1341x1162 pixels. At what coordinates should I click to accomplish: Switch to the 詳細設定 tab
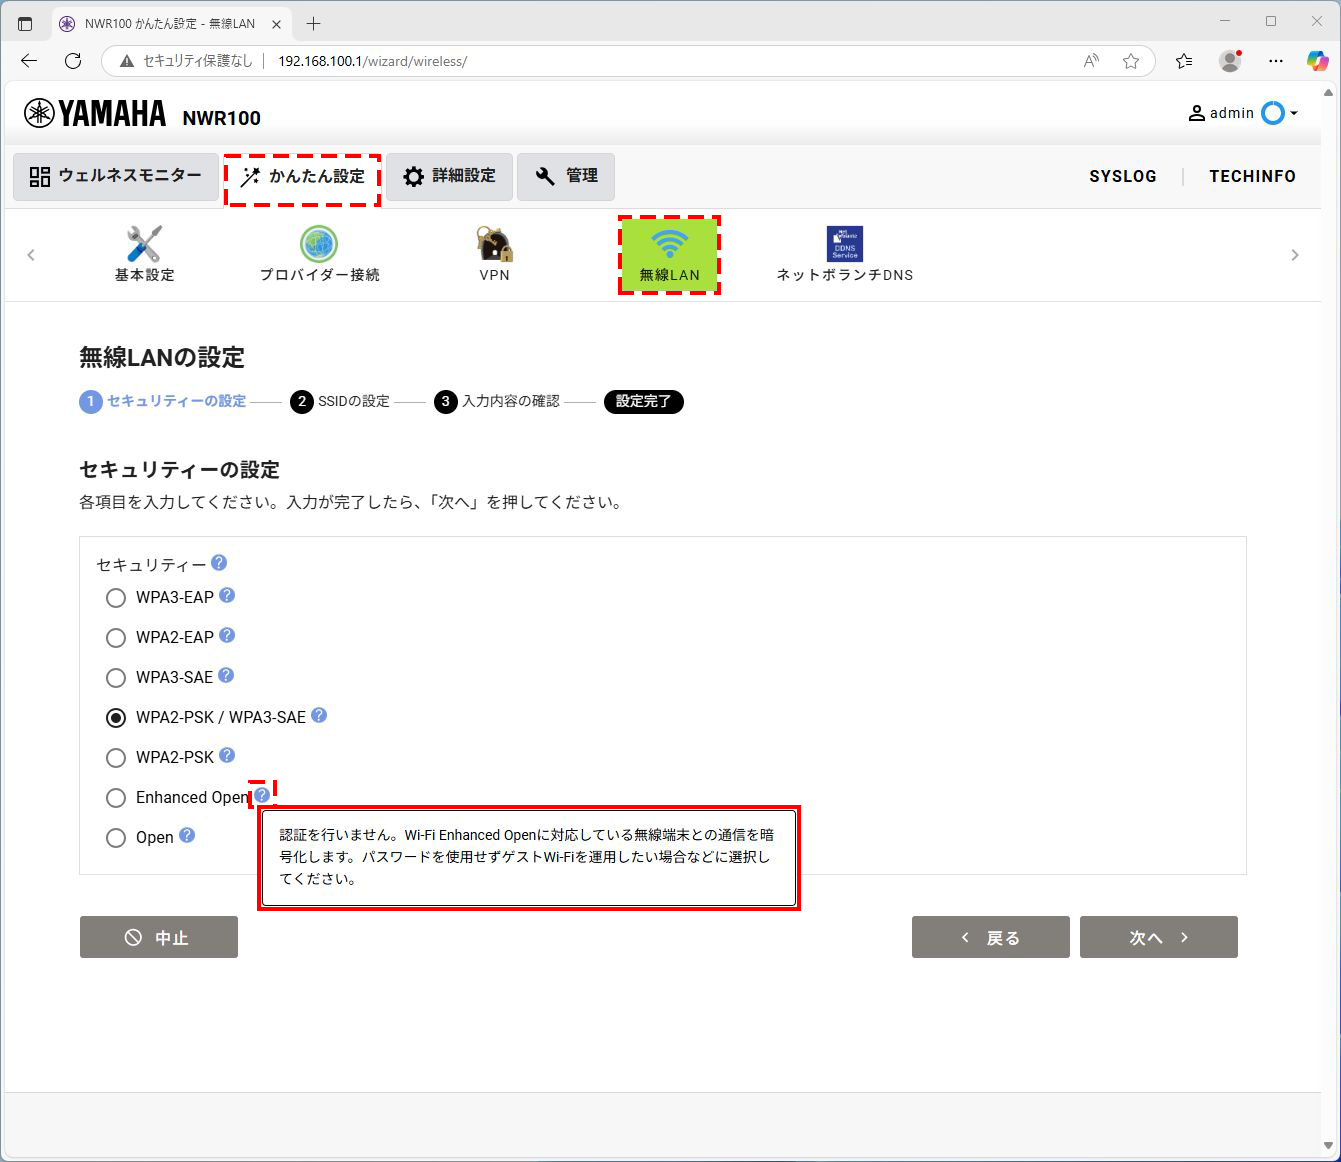[x=450, y=177]
